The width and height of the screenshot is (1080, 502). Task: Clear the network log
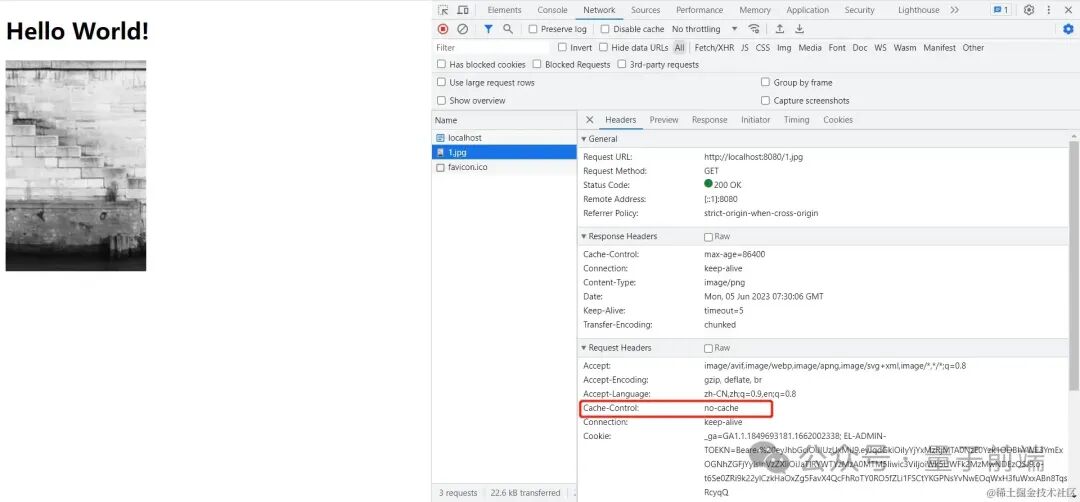click(463, 29)
